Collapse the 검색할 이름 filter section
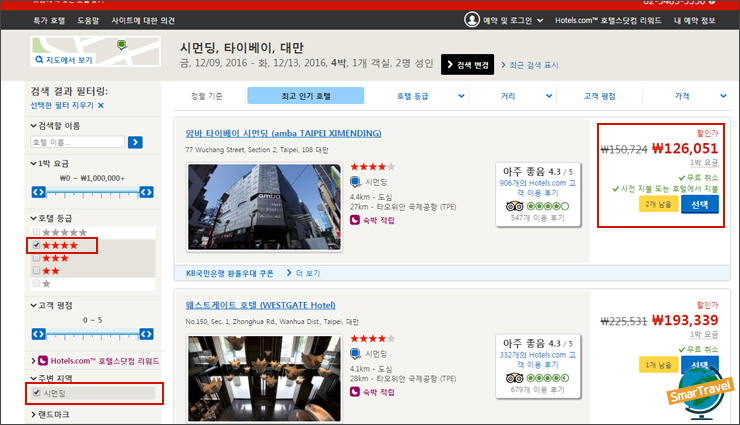This screenshot has width=740, height=425. [55, 126]
